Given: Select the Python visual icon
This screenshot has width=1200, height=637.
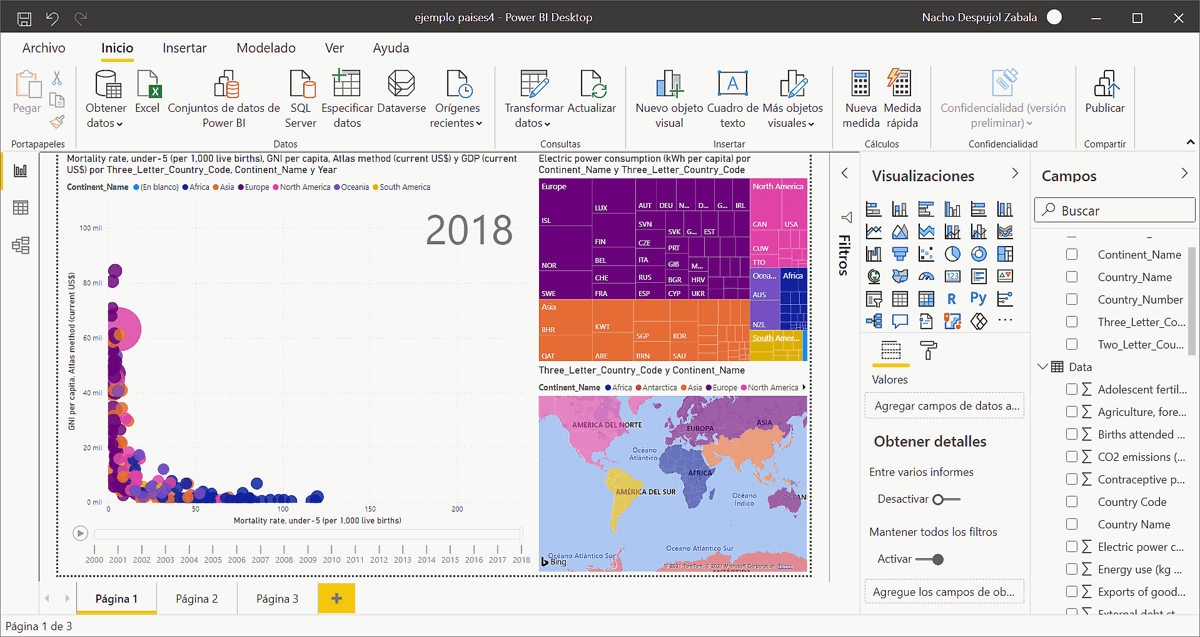Looking at the screenshot, I should pyautogui.click(x=979, y=299).
